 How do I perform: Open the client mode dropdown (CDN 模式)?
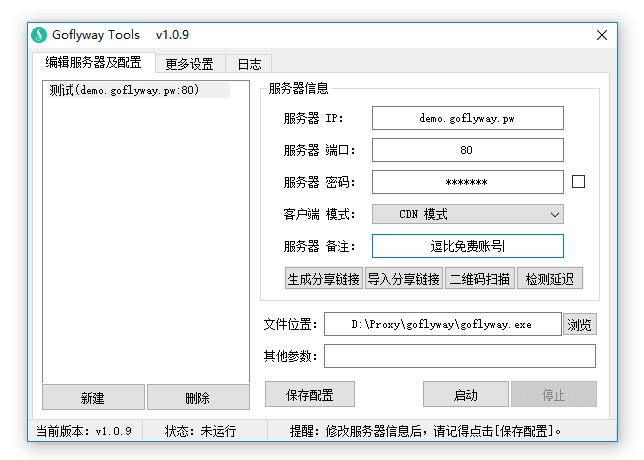pyautogui.click(x=467, y=214)
